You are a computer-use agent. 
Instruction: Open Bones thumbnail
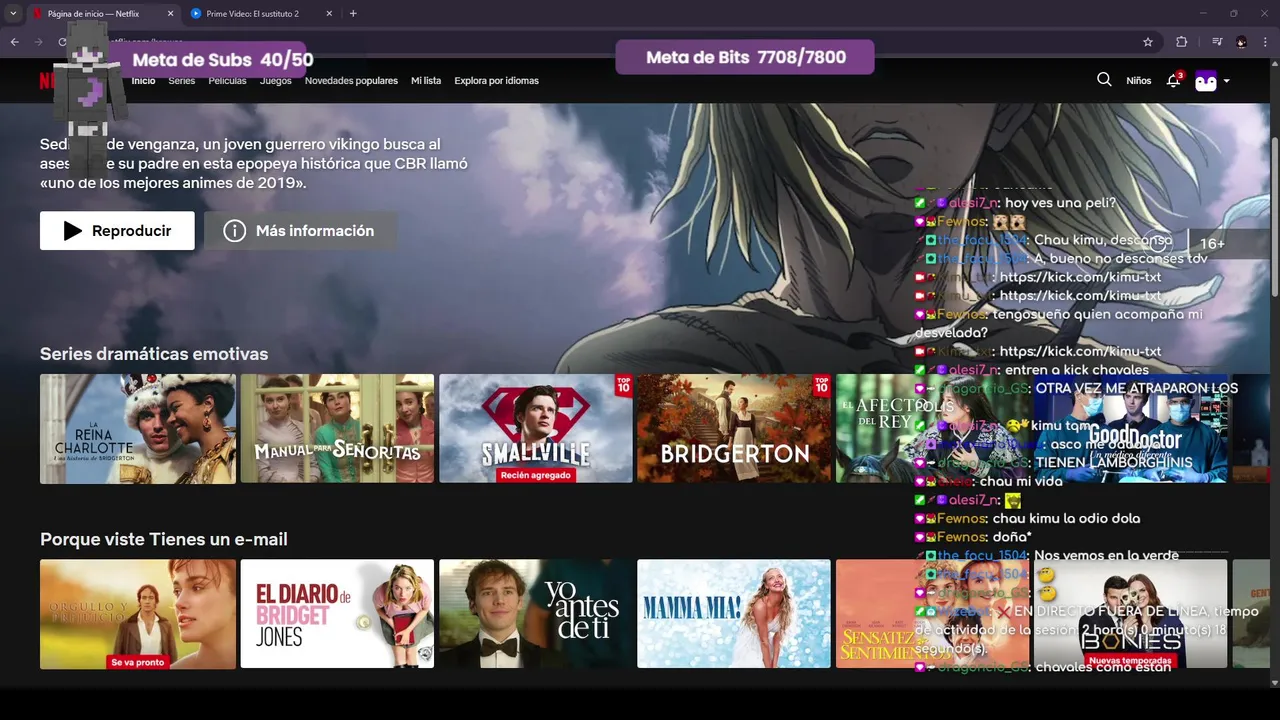click(1130, 614)
